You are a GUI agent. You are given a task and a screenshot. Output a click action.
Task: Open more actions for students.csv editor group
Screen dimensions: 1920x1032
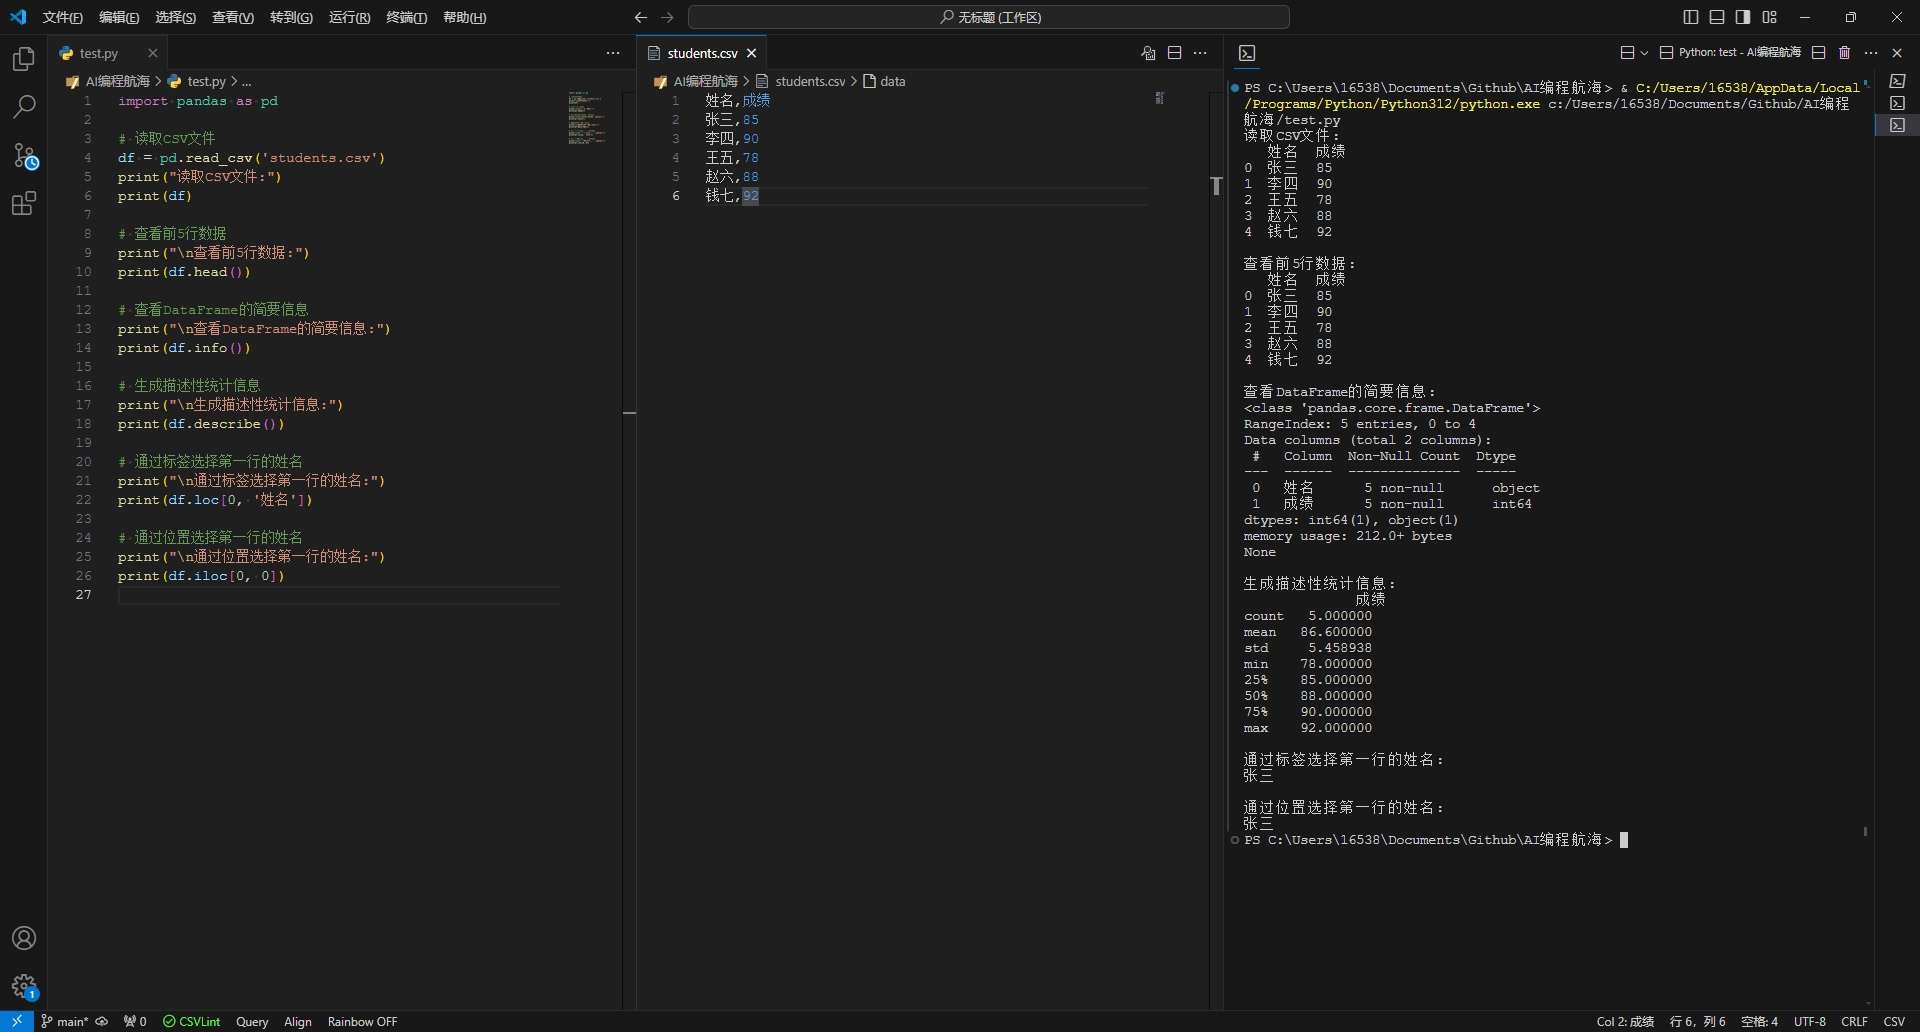(1201, 53)
